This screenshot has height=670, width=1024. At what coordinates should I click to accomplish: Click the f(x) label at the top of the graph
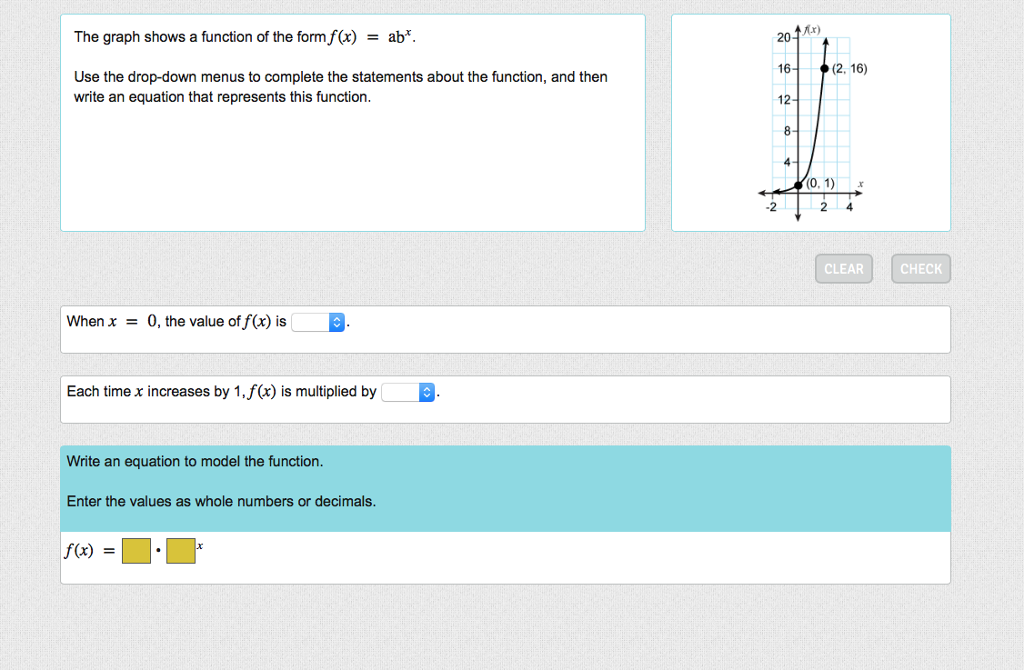click(x=812, y=29)
